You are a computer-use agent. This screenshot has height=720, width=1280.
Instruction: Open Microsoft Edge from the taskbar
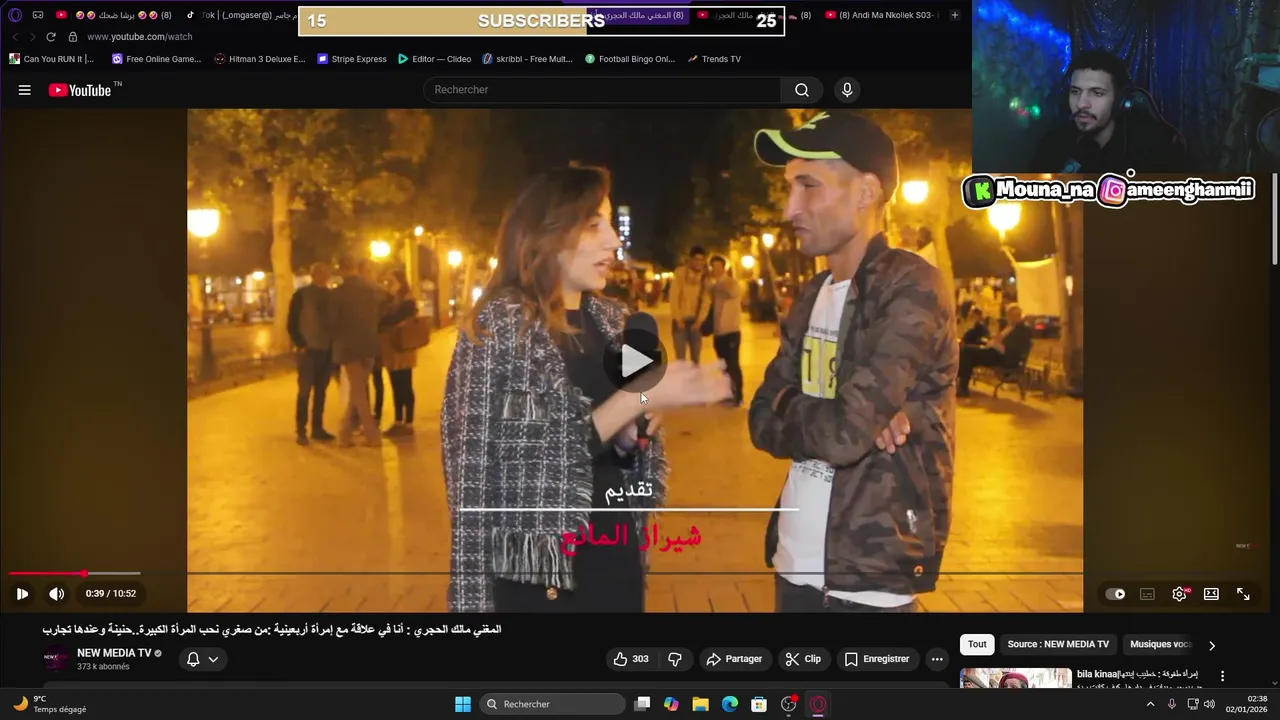point(730,704)
